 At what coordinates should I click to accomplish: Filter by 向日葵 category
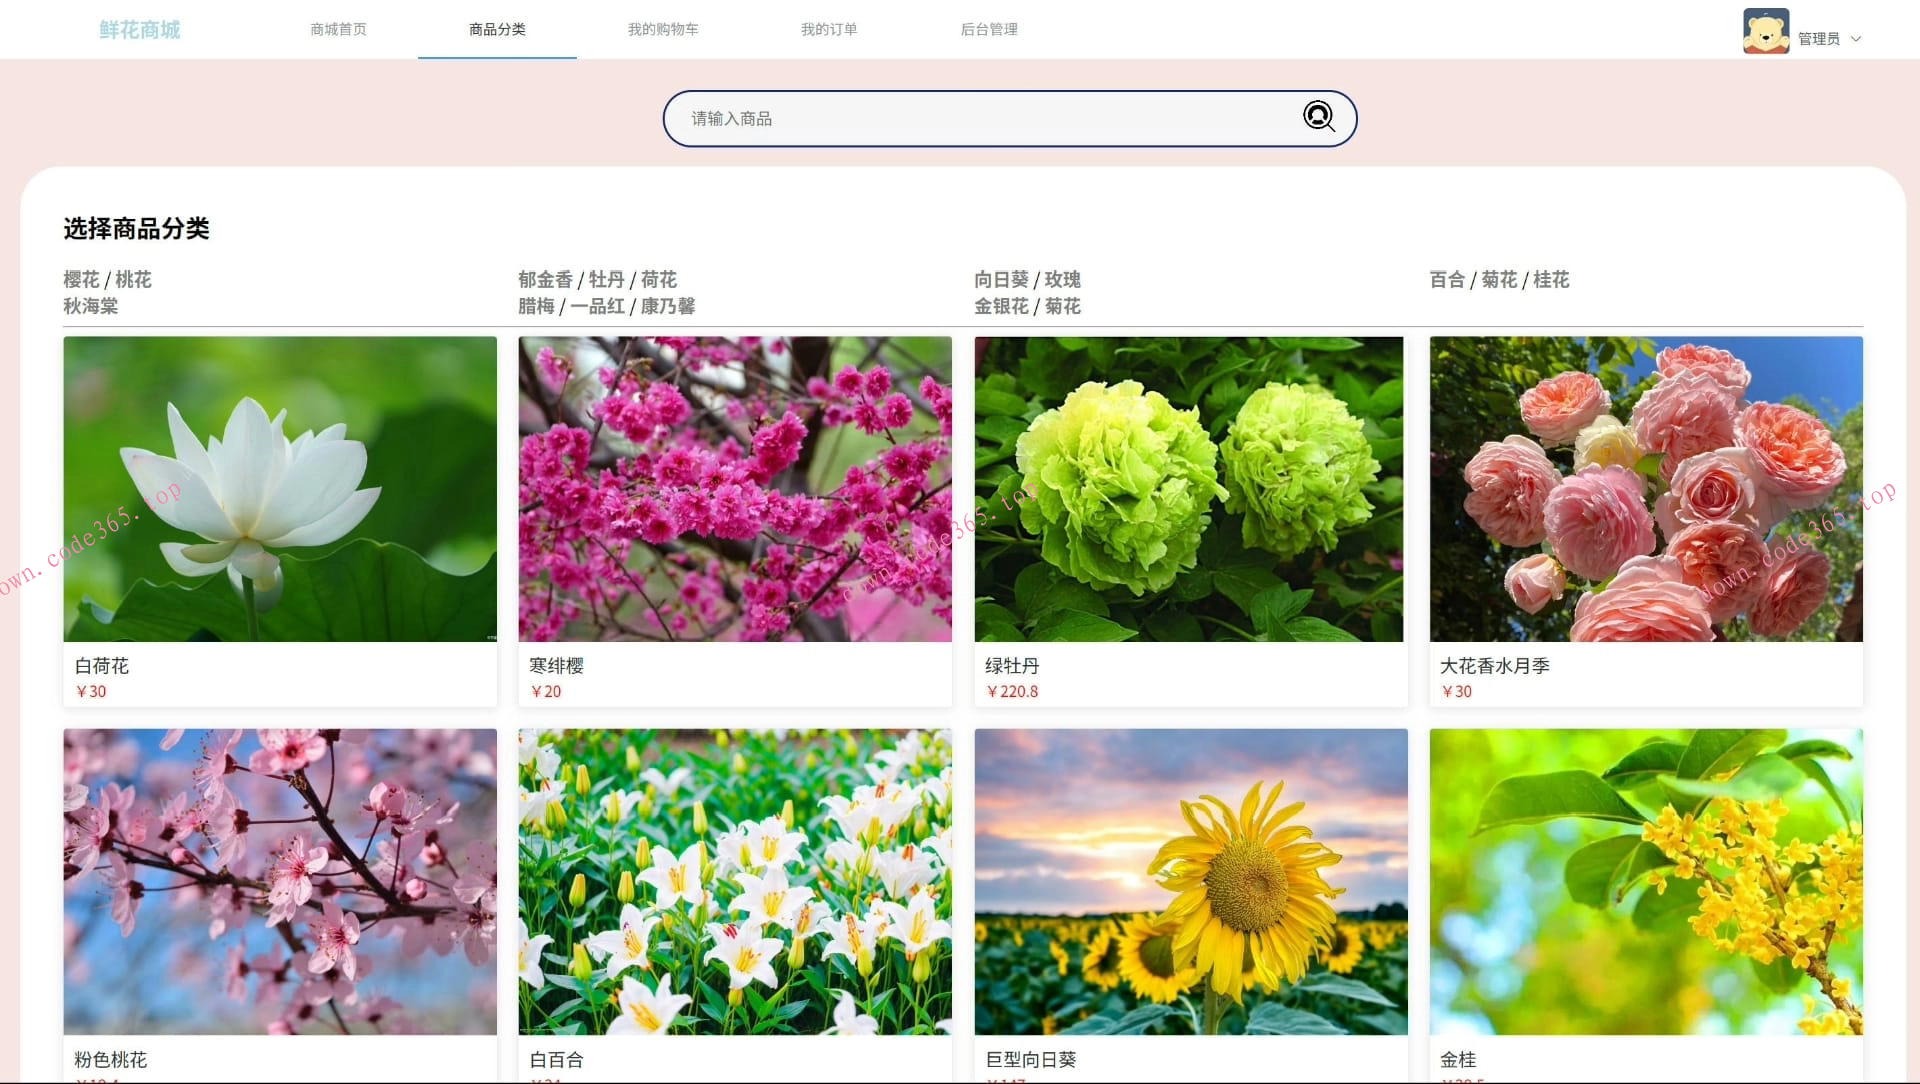pos(1001,280)
